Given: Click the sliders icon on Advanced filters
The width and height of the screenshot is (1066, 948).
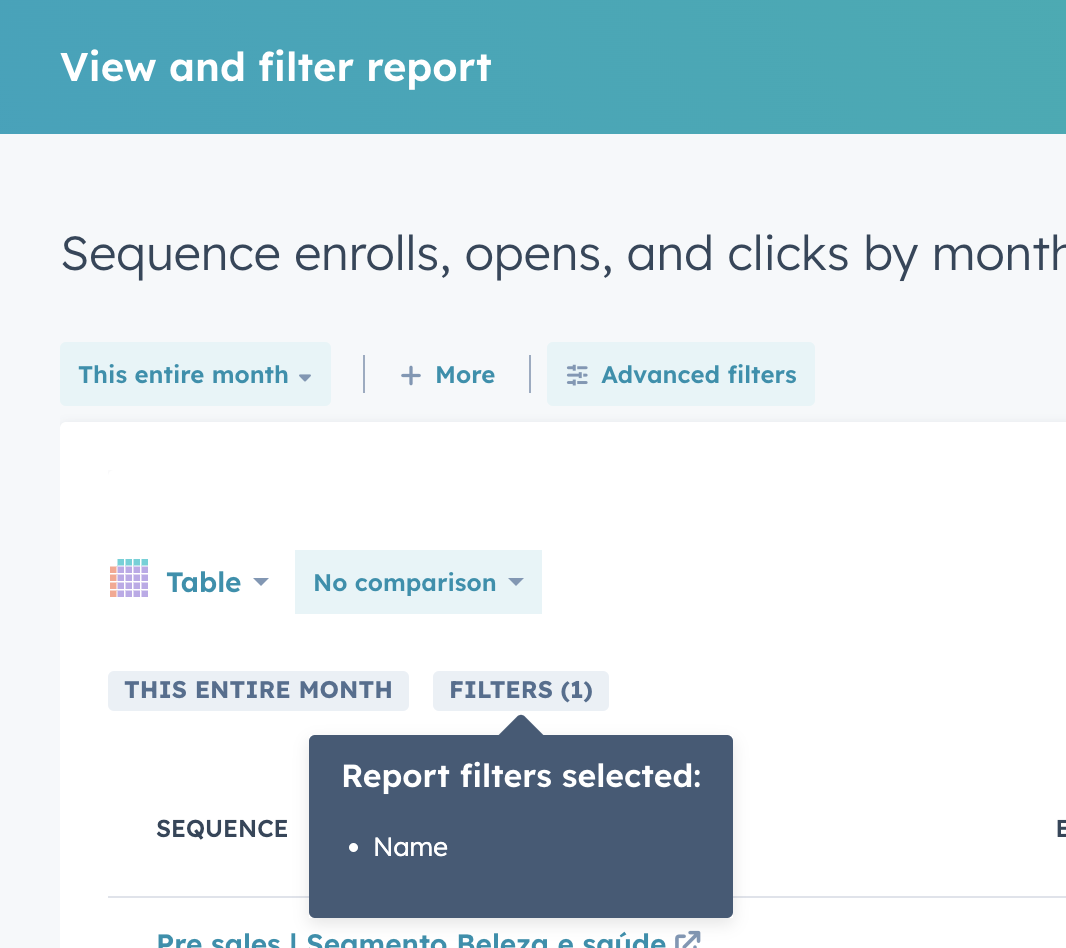Looking at the screenshot, I should coord(576,373).
